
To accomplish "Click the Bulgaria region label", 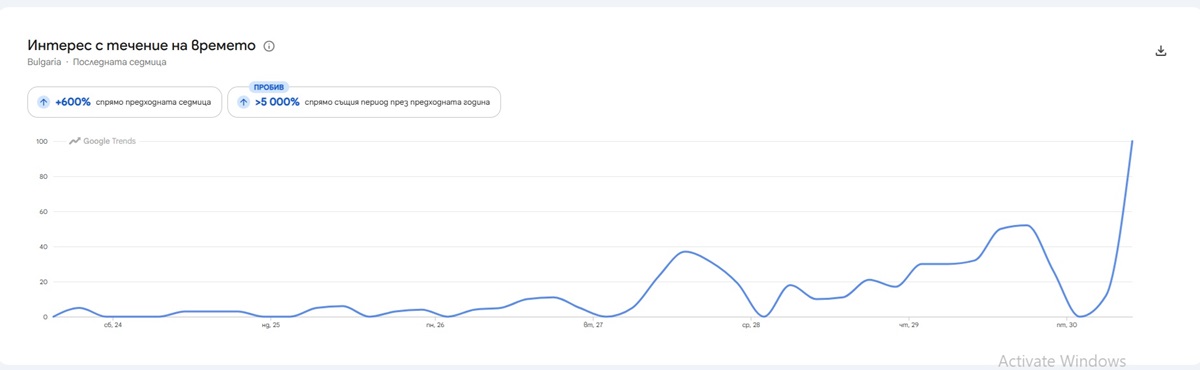I will point(44,62).
